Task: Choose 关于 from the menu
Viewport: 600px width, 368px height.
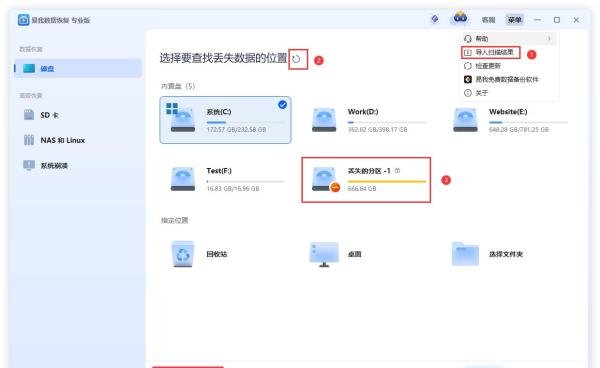Action: pos(476,93)
